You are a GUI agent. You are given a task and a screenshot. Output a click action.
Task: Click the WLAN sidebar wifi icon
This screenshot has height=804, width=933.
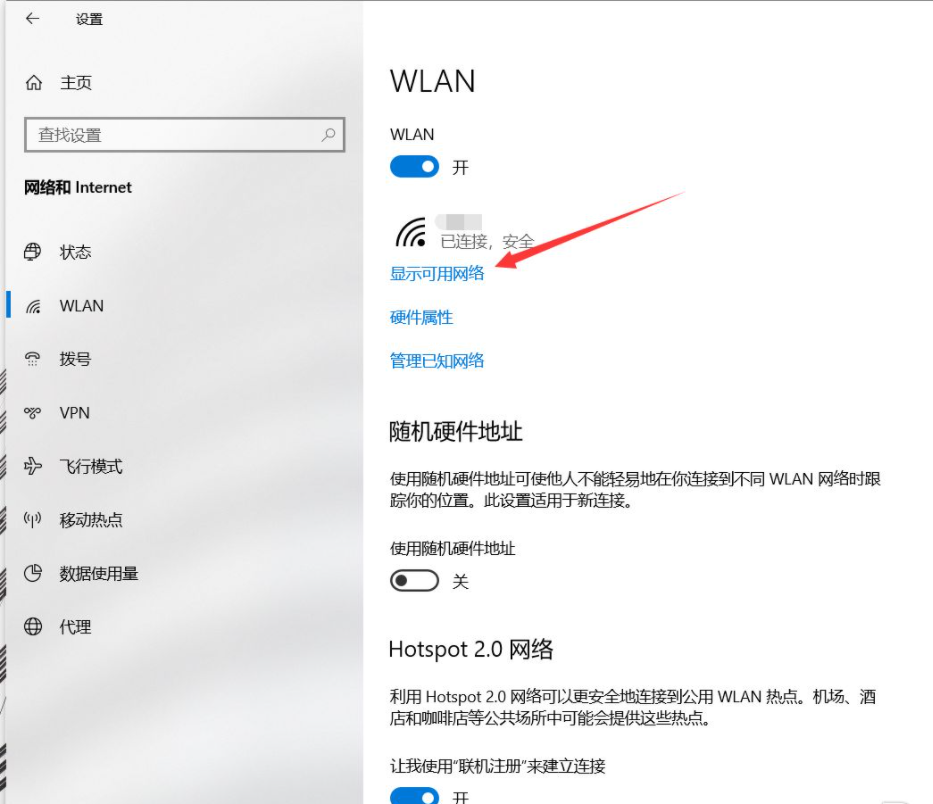click(33, 306)
